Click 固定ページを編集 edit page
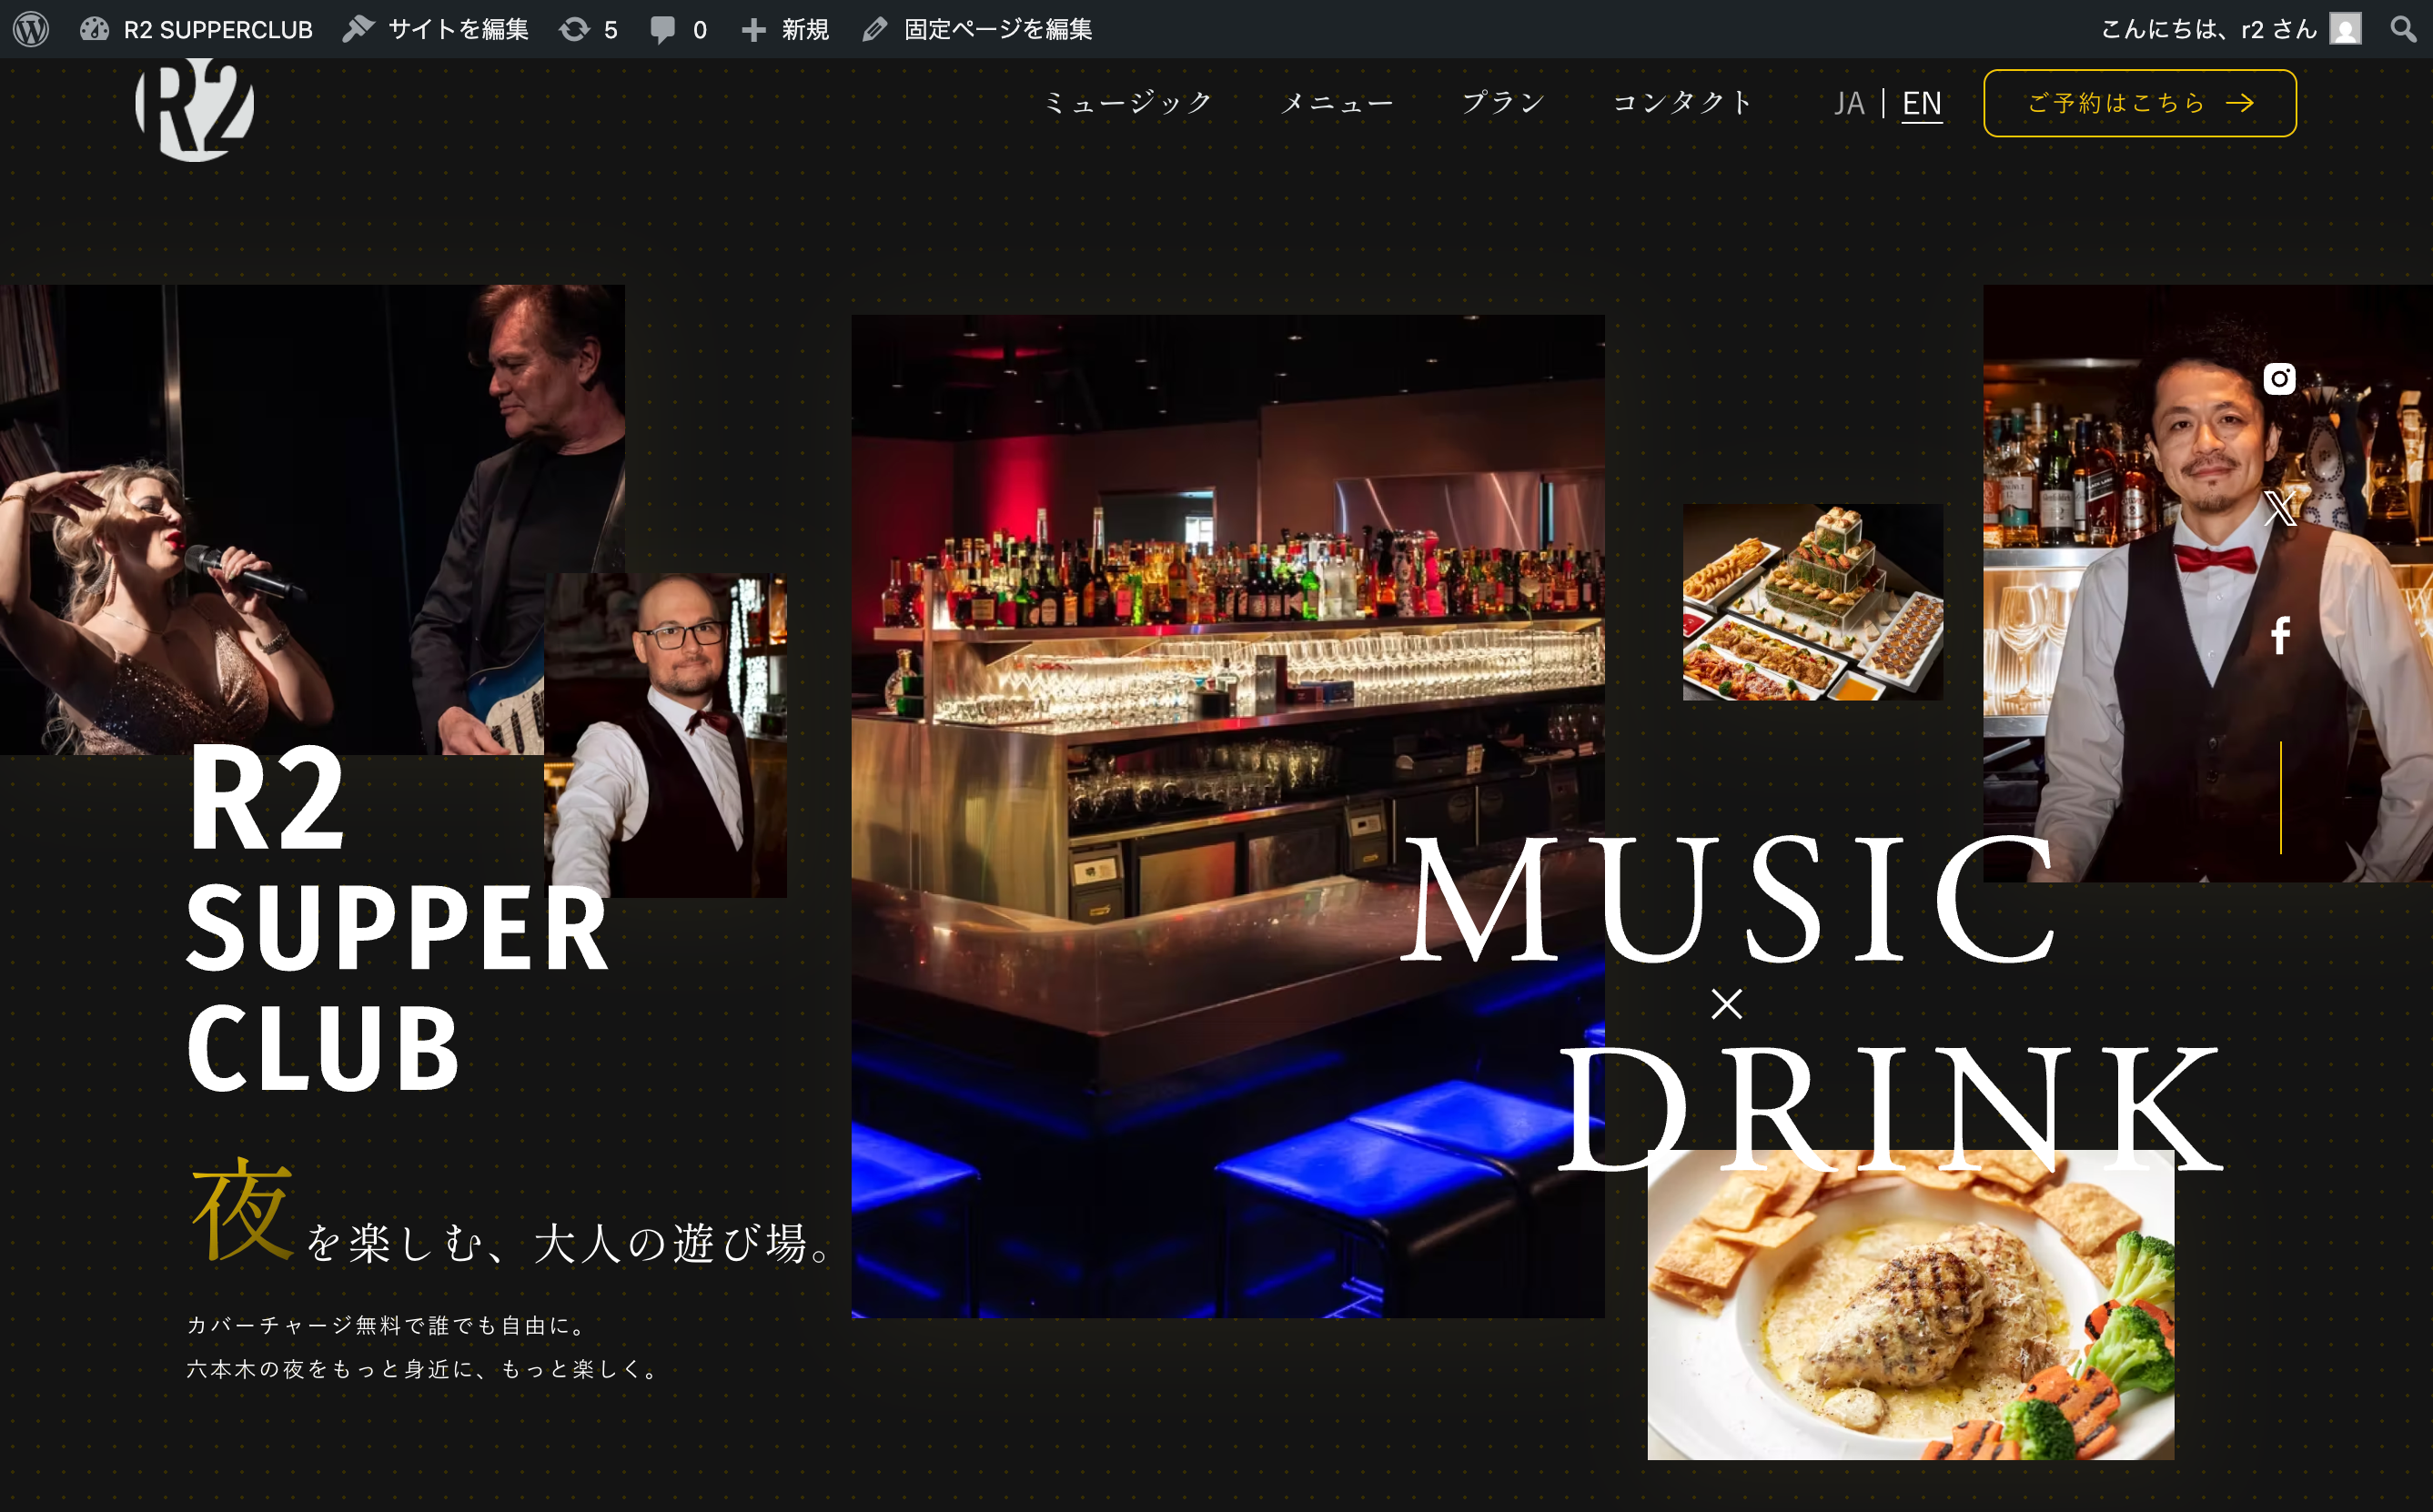Viewport: 2433px width, 1512px height. (x=977, y=29)
